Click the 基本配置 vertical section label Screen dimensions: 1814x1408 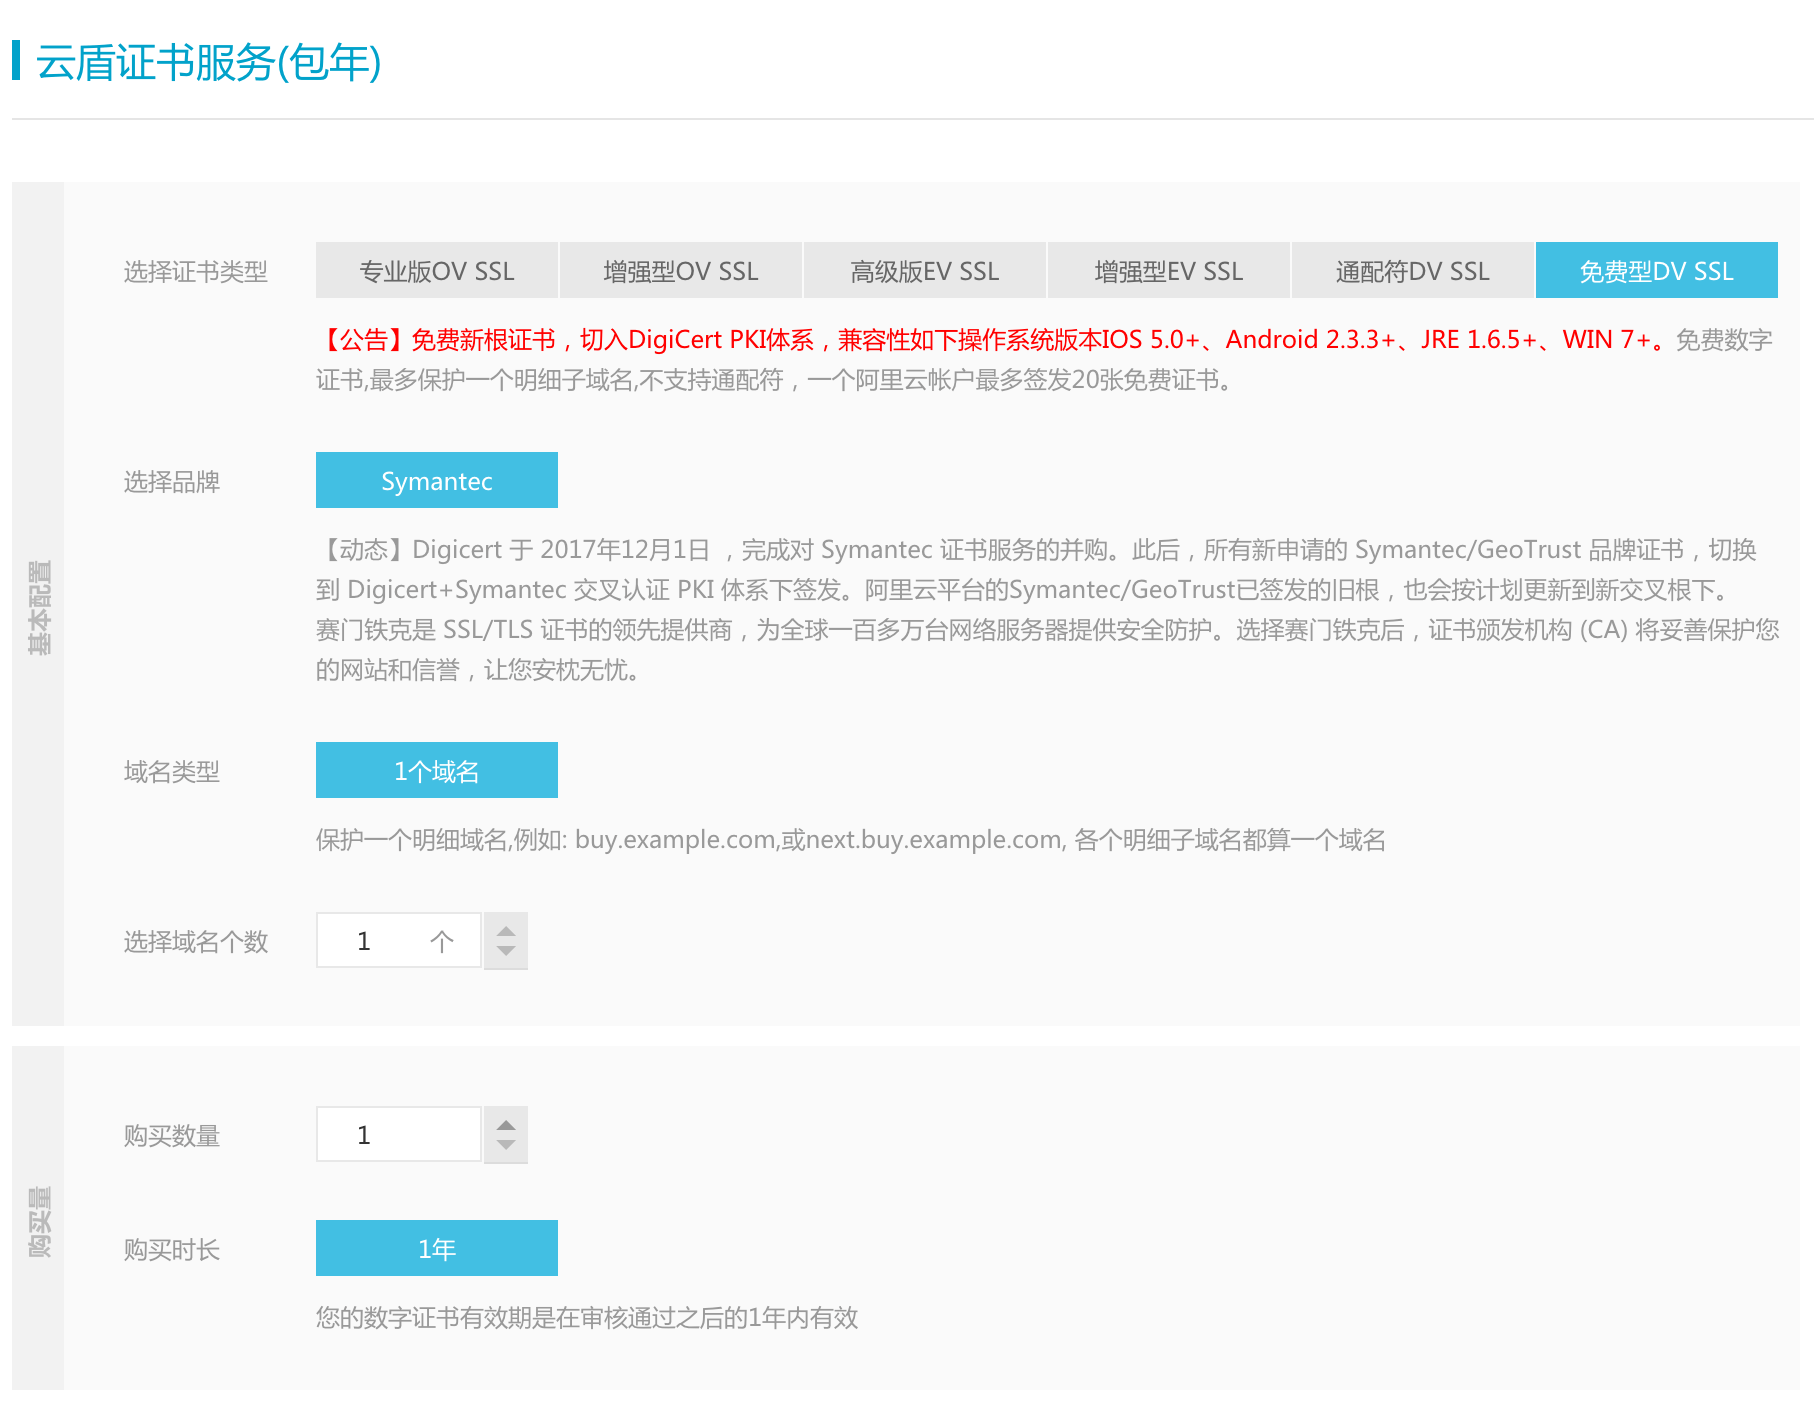click(x=39, y=607)
